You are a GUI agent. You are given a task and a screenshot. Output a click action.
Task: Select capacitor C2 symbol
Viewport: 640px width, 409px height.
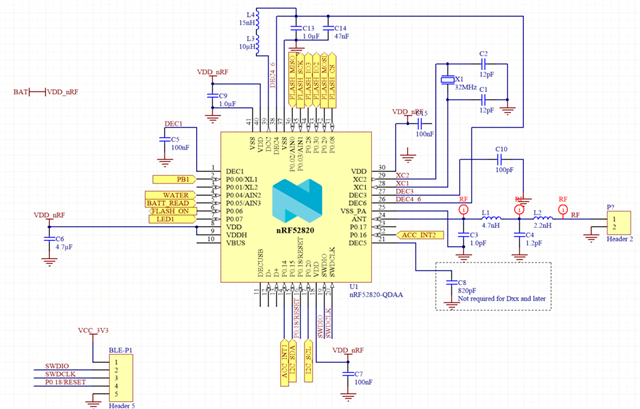coord(484,64)
